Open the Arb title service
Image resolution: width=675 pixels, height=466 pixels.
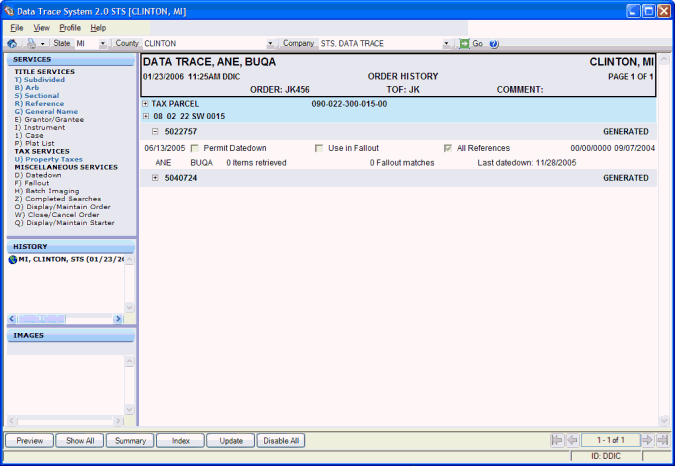coord(27,88)
